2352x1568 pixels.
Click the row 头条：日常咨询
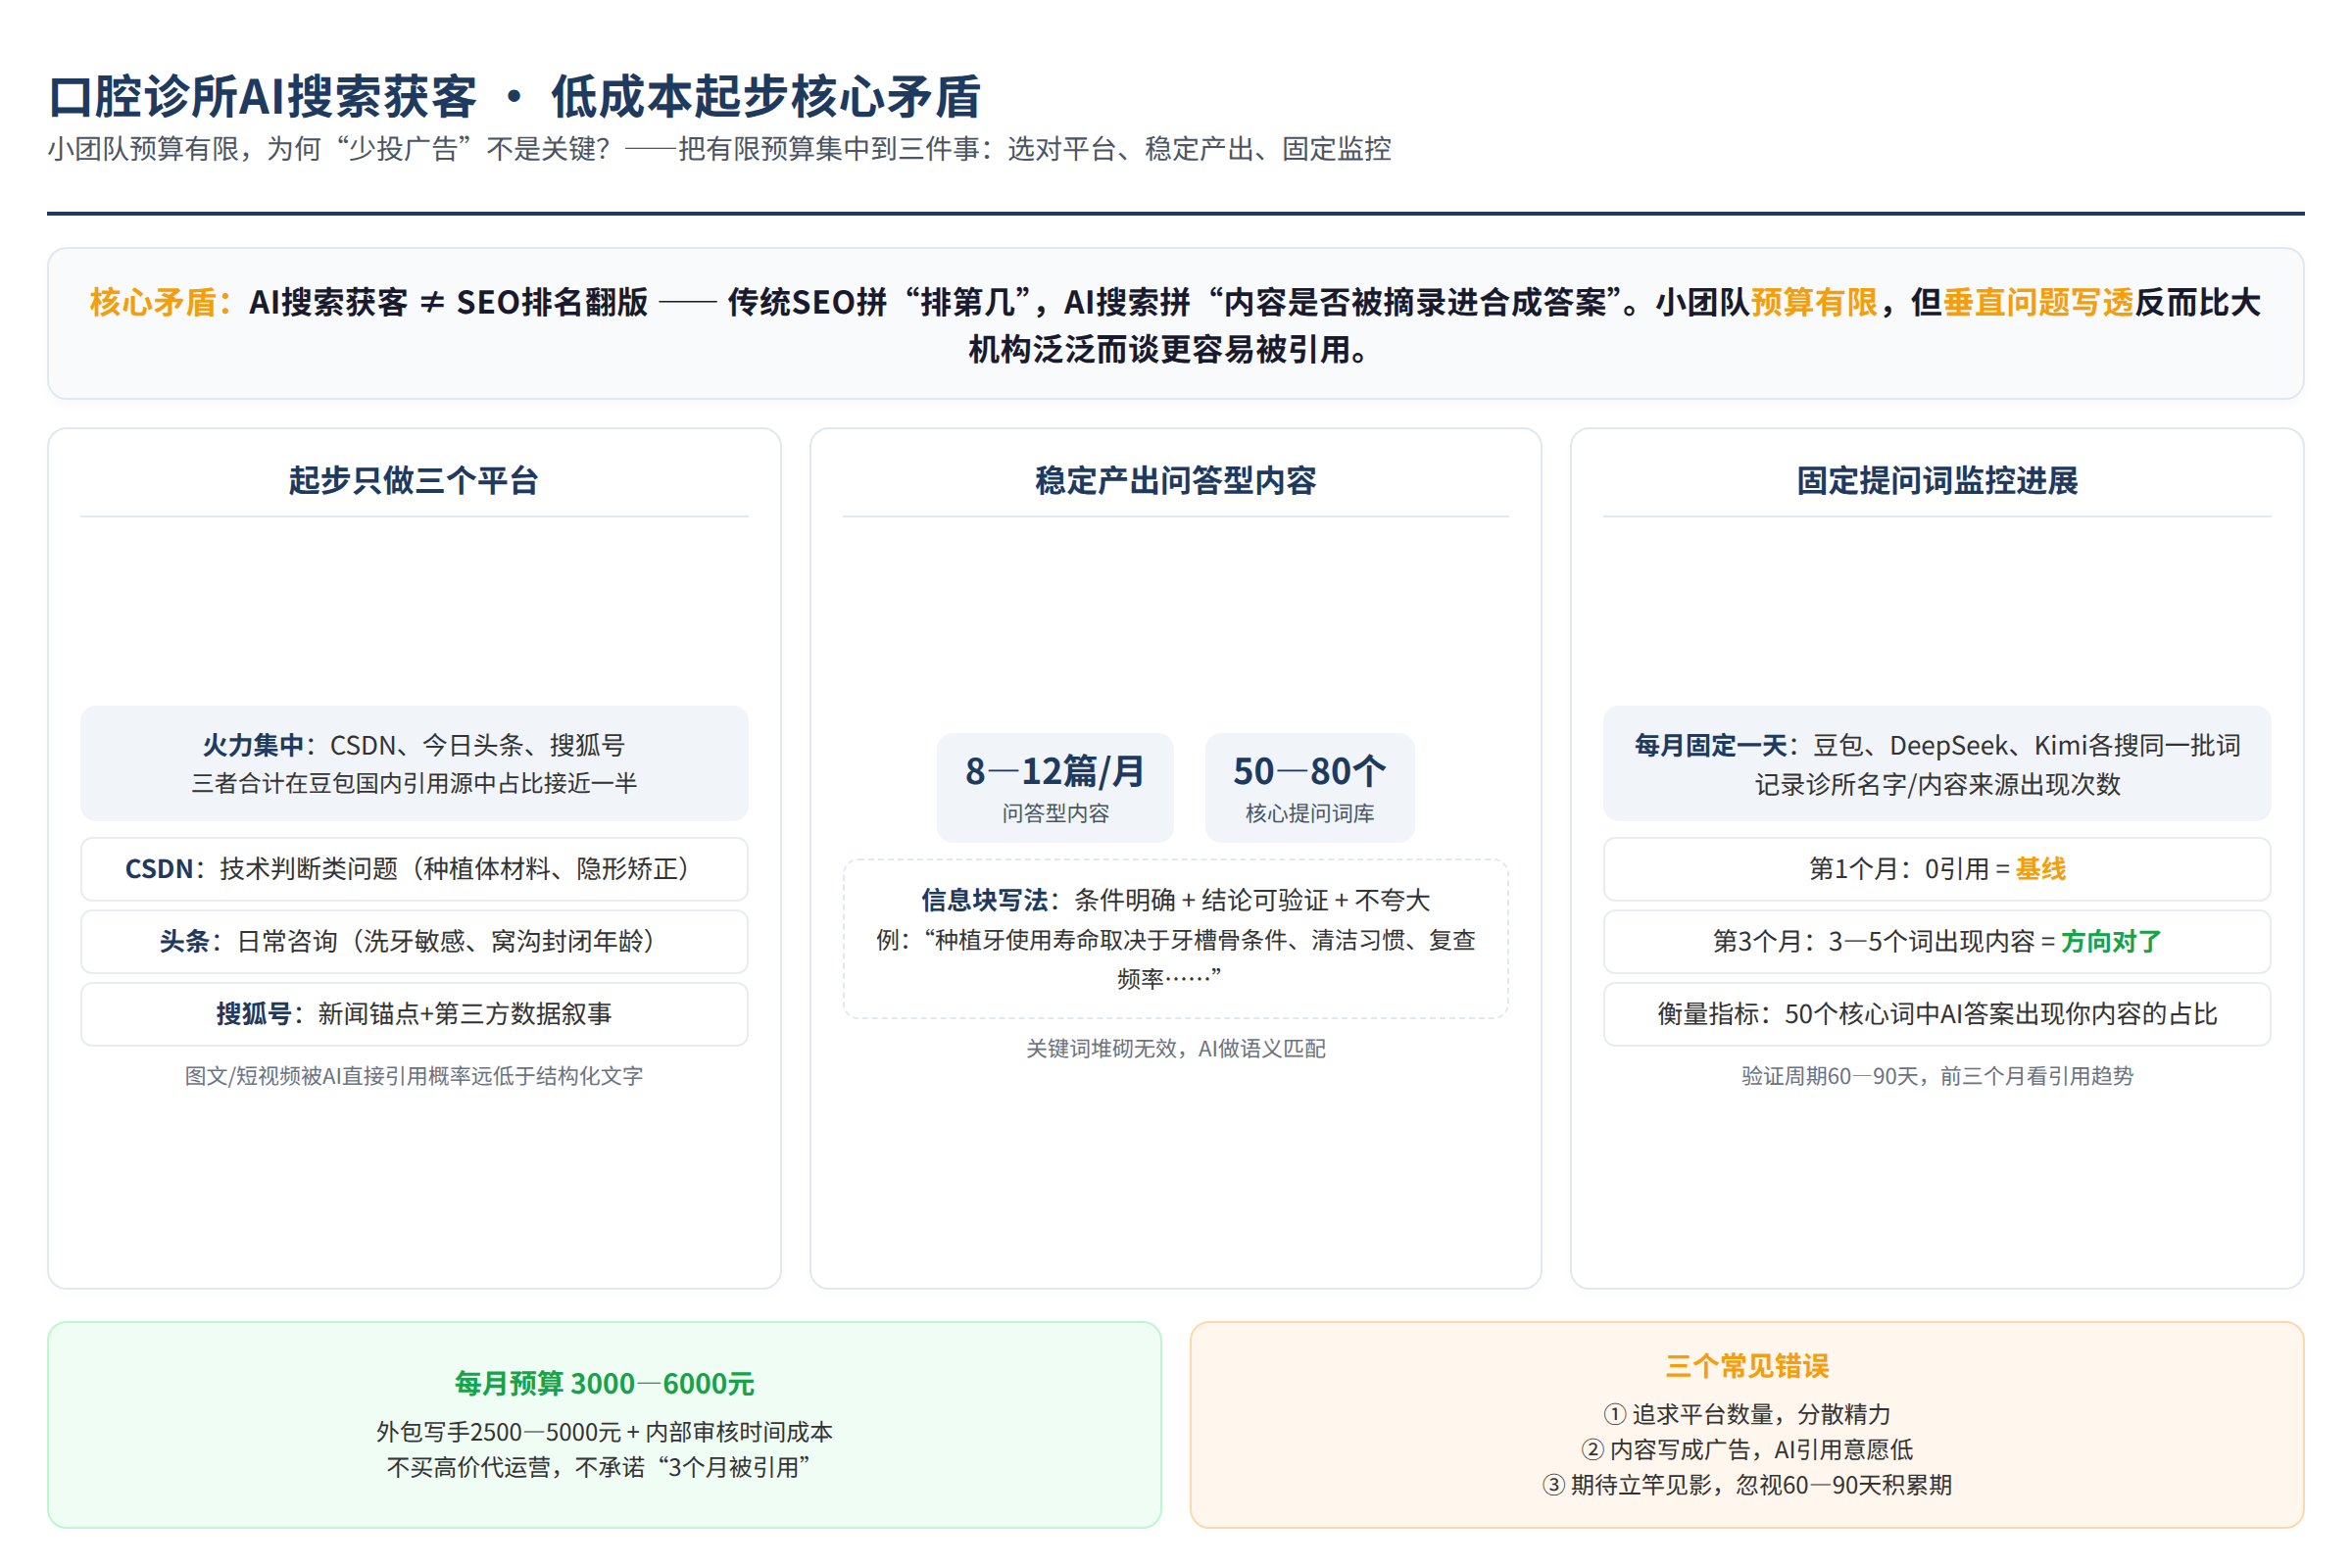pyautogui.click(x=414, y=941)
